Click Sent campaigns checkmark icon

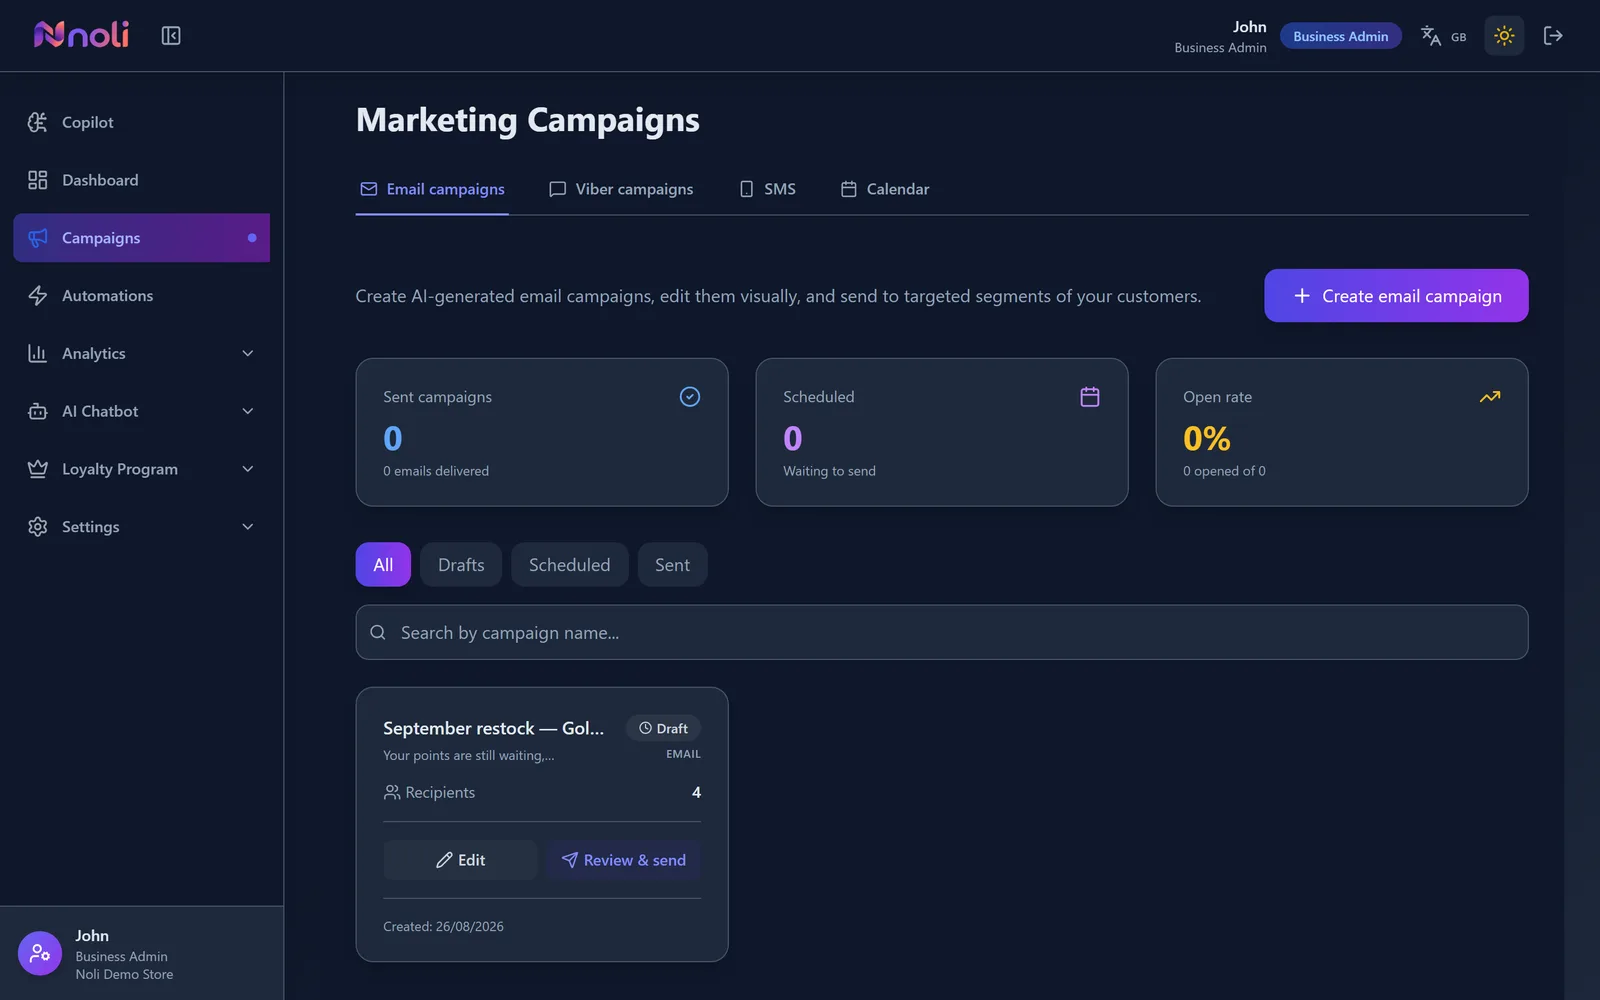tap(690, 397)
